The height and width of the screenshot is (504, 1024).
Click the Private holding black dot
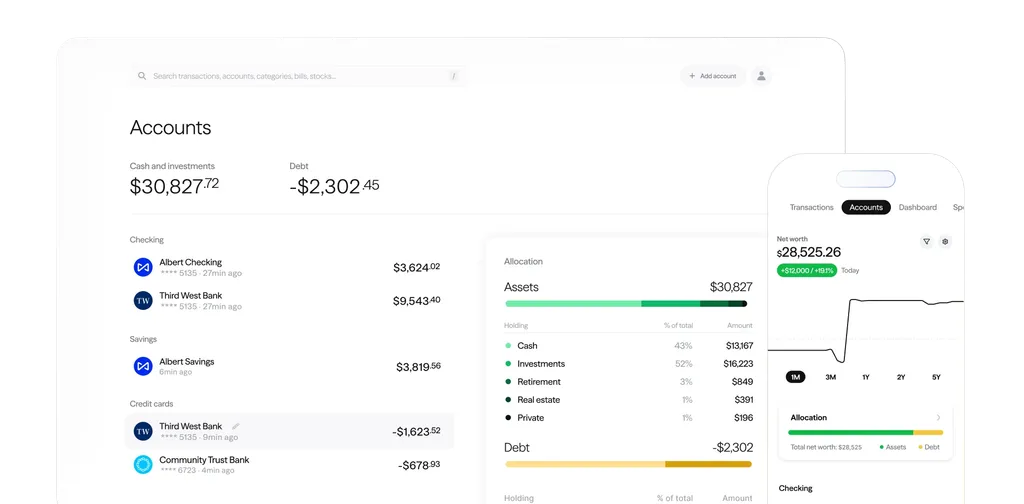[508, 418]
